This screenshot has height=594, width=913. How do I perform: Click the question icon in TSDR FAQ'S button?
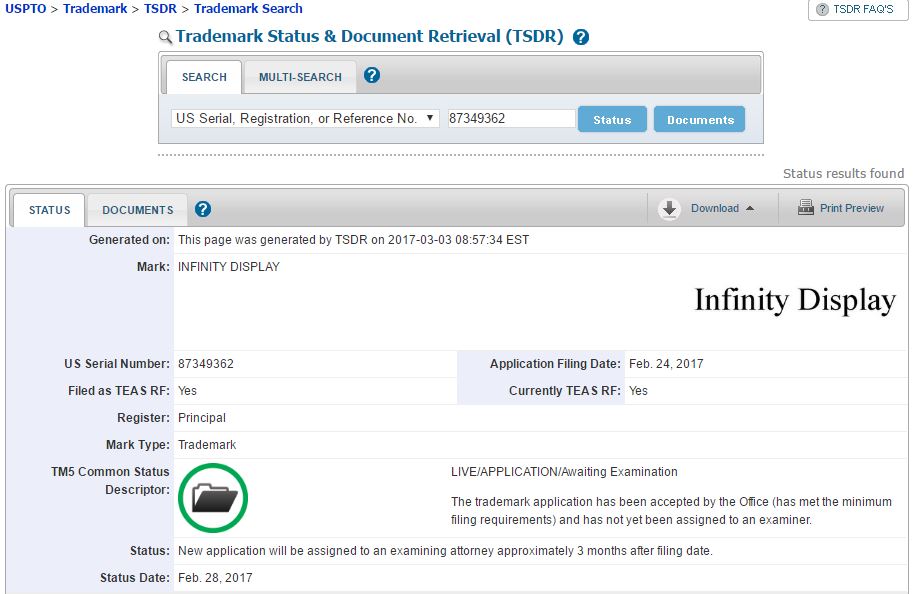[822, 9]
